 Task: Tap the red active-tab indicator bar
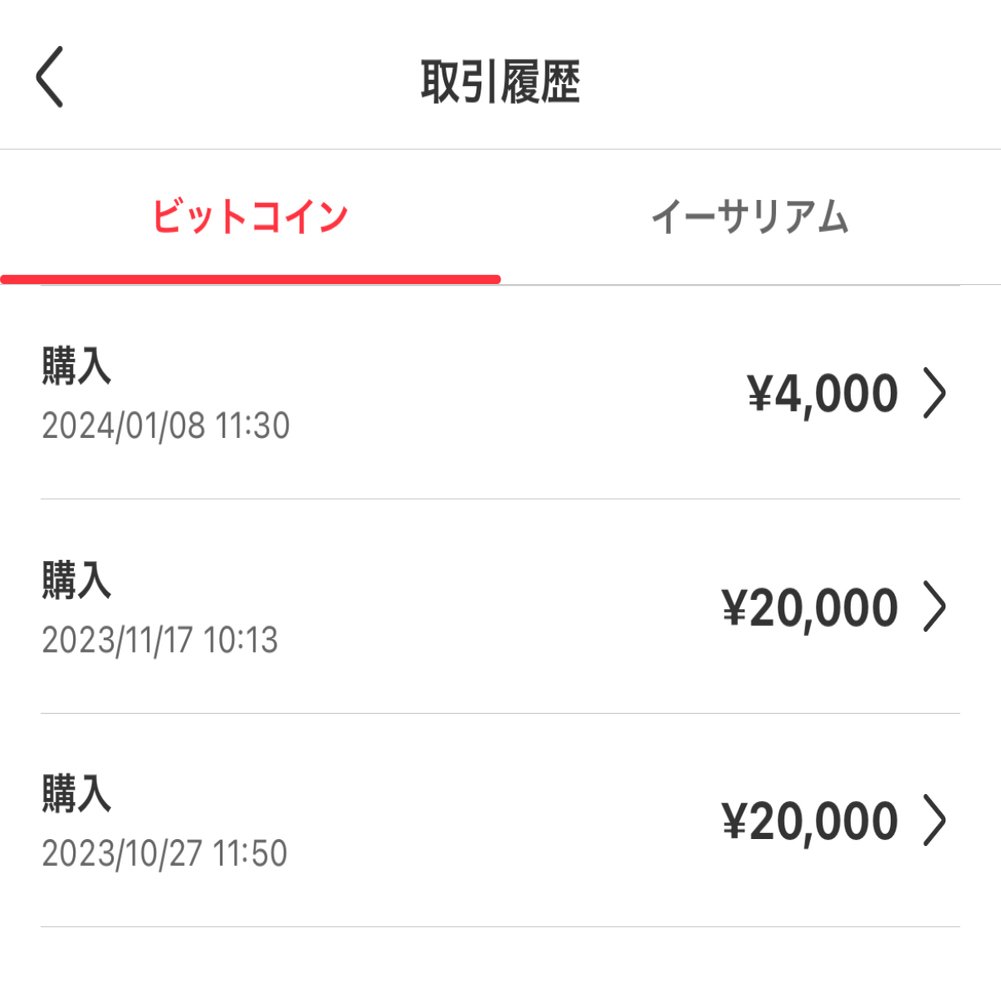pyautogui.click(x=250, y=277)
